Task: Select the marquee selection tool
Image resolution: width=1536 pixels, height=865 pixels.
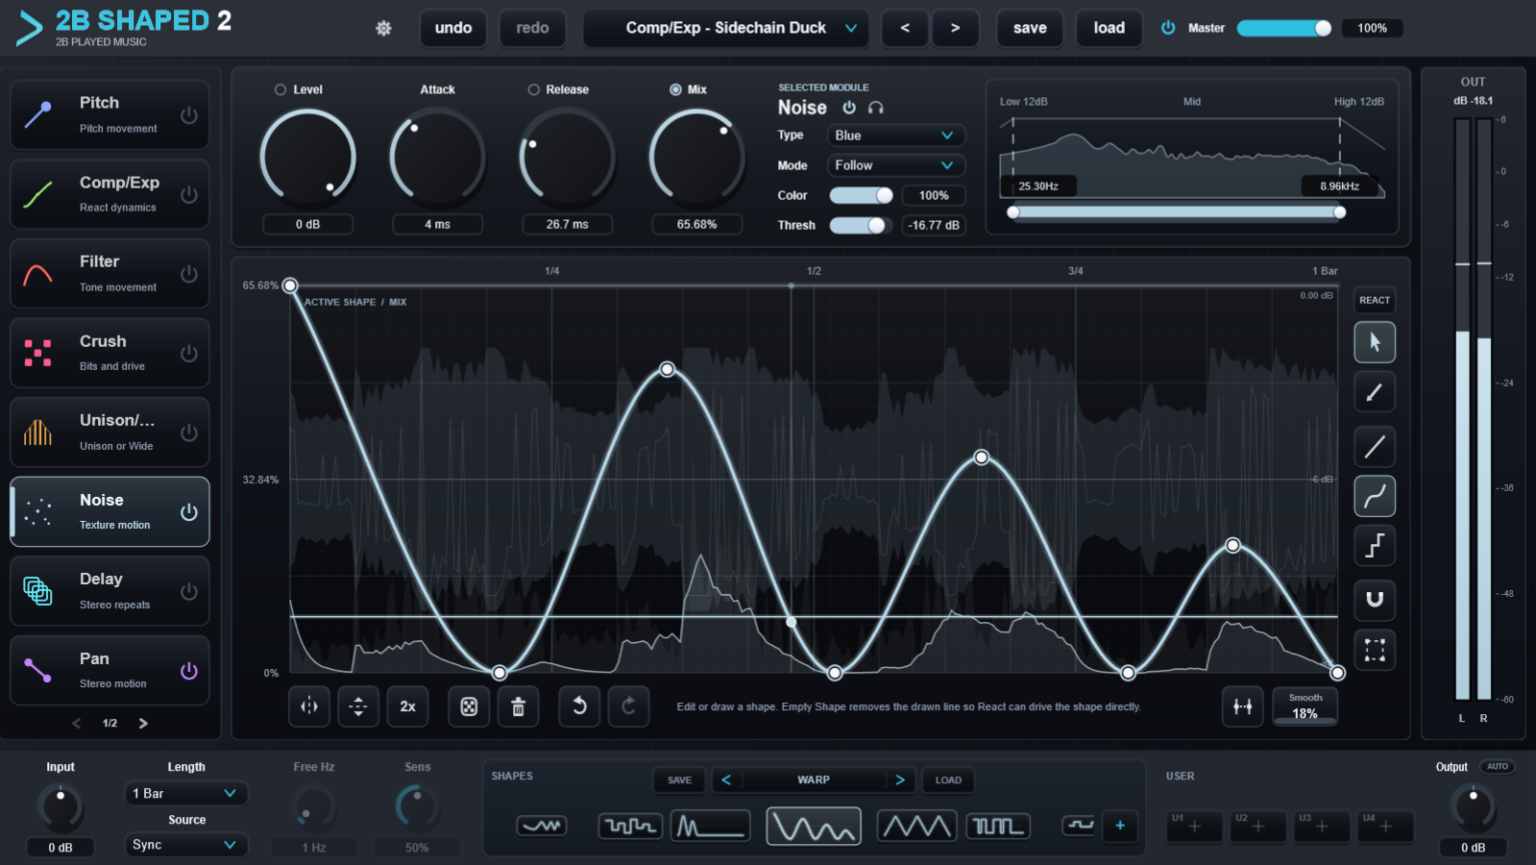Action: click(x=1375, y=650)
